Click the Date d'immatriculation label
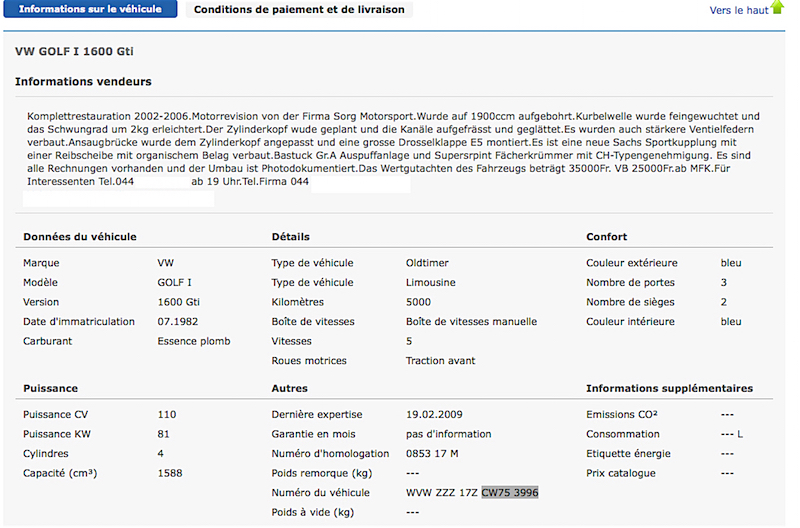The image size is (800, 528). 79,321
